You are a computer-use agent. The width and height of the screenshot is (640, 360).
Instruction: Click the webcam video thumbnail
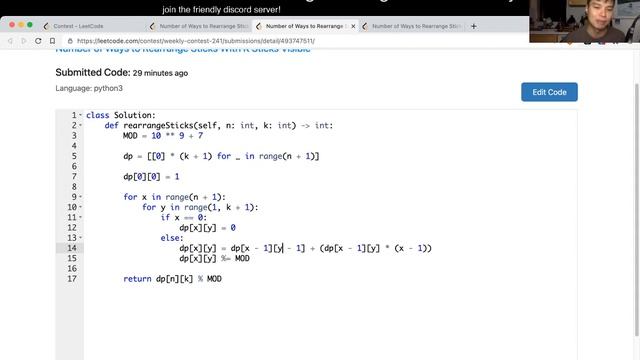click(584, 21)
